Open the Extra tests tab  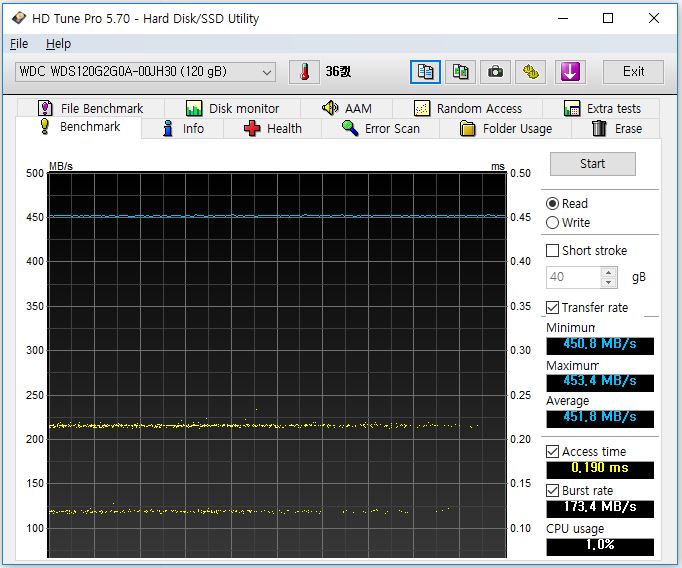602,108
